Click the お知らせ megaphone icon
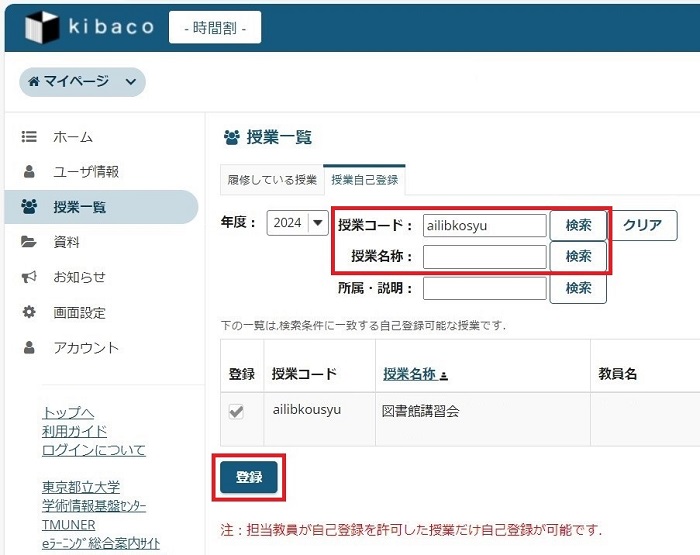This screenshot has width=700, height=555. [30, 277]
